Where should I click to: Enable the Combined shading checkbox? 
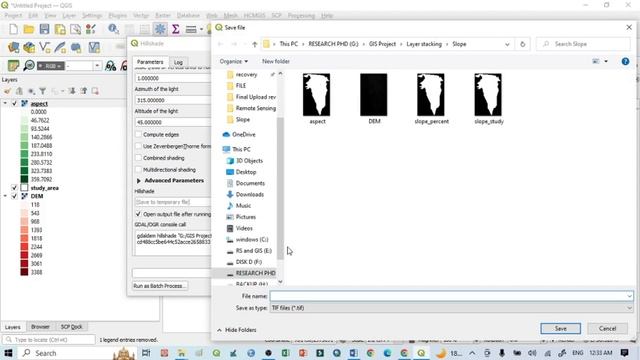(138, 158)
